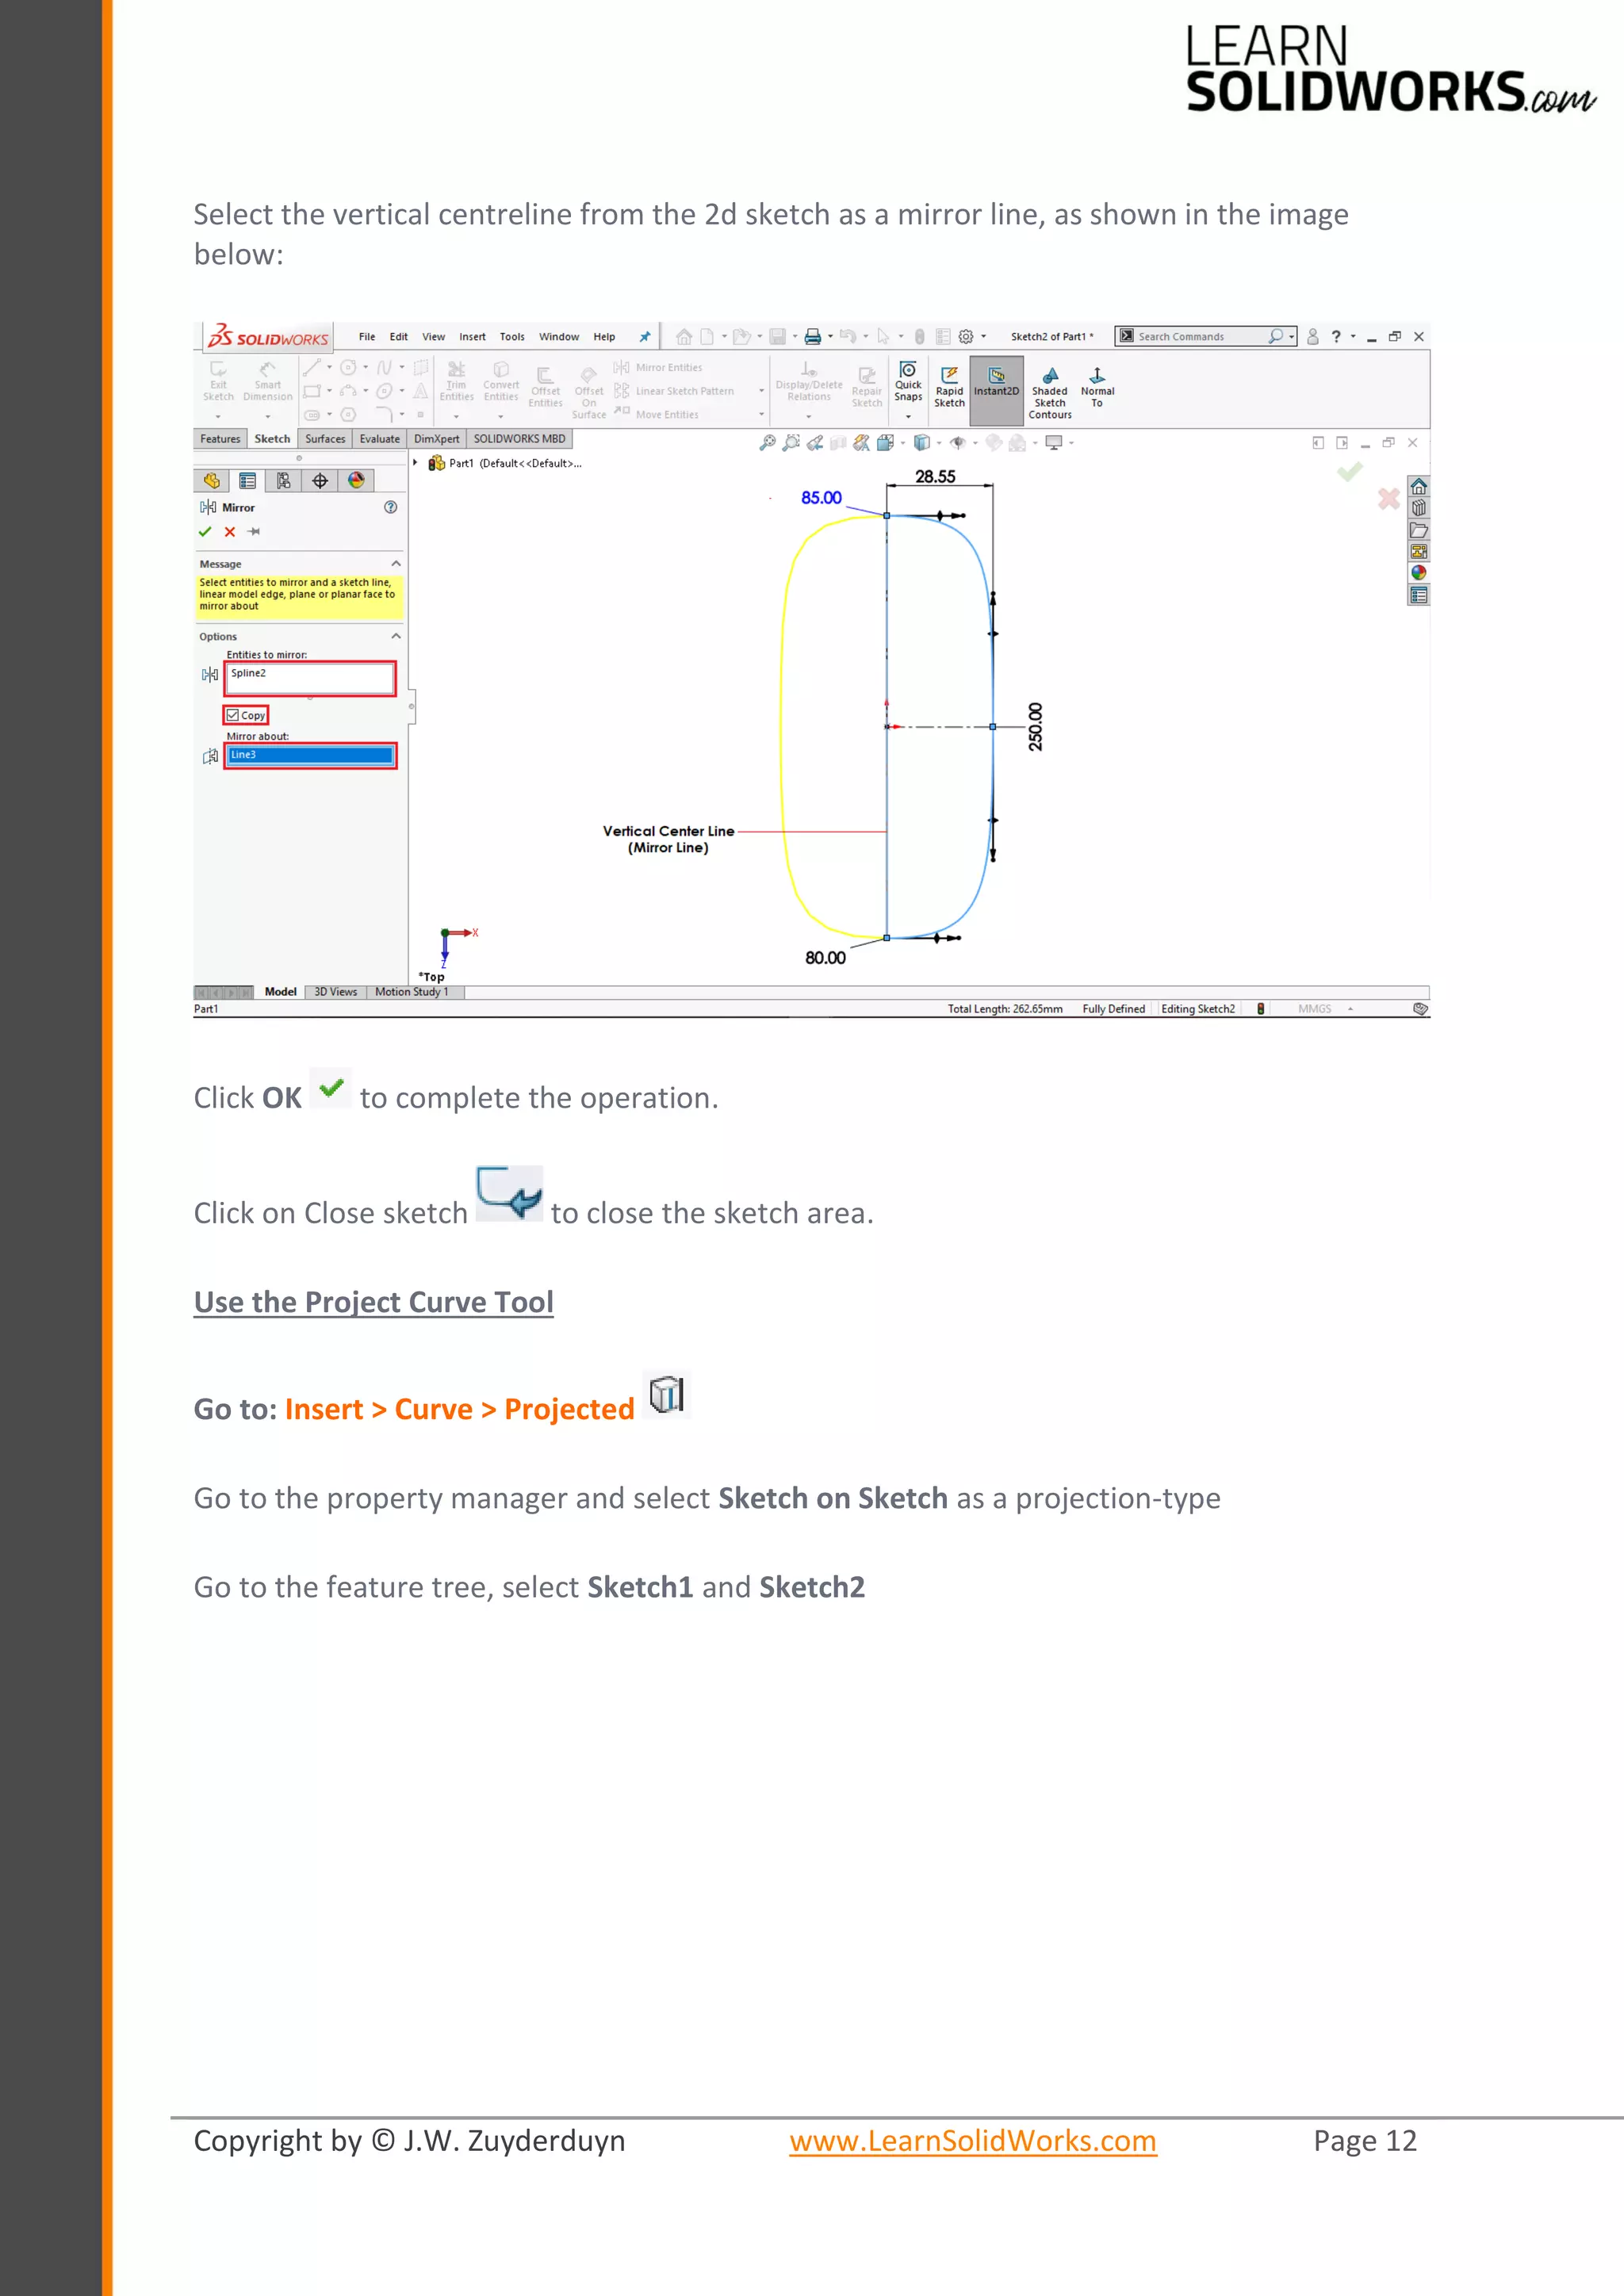Select the Smart Dimension tool
This screenshot has width=1624, height=2296.
tap(267, 370)
